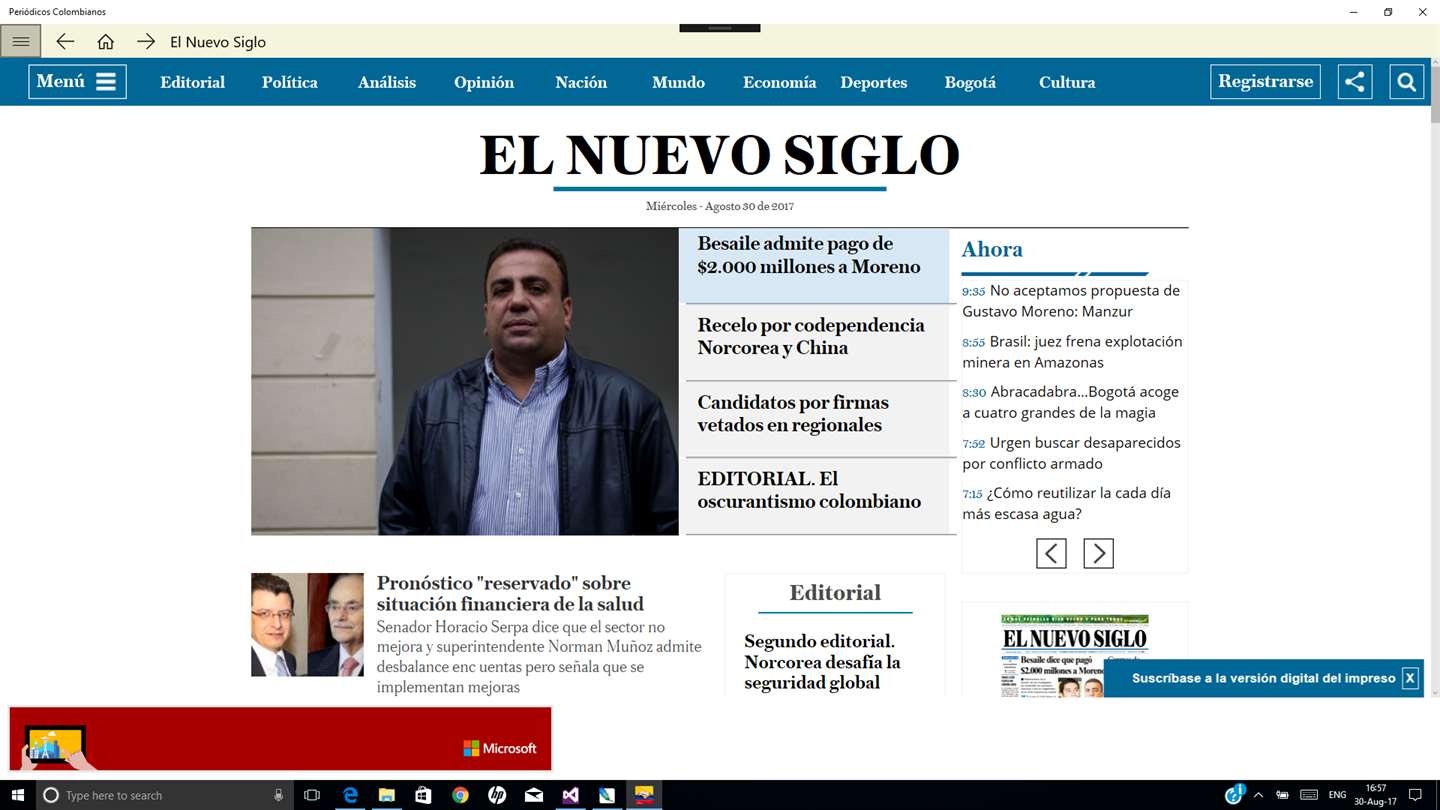
Task: Open the Análisis section
Action: [x=387, y=82]
